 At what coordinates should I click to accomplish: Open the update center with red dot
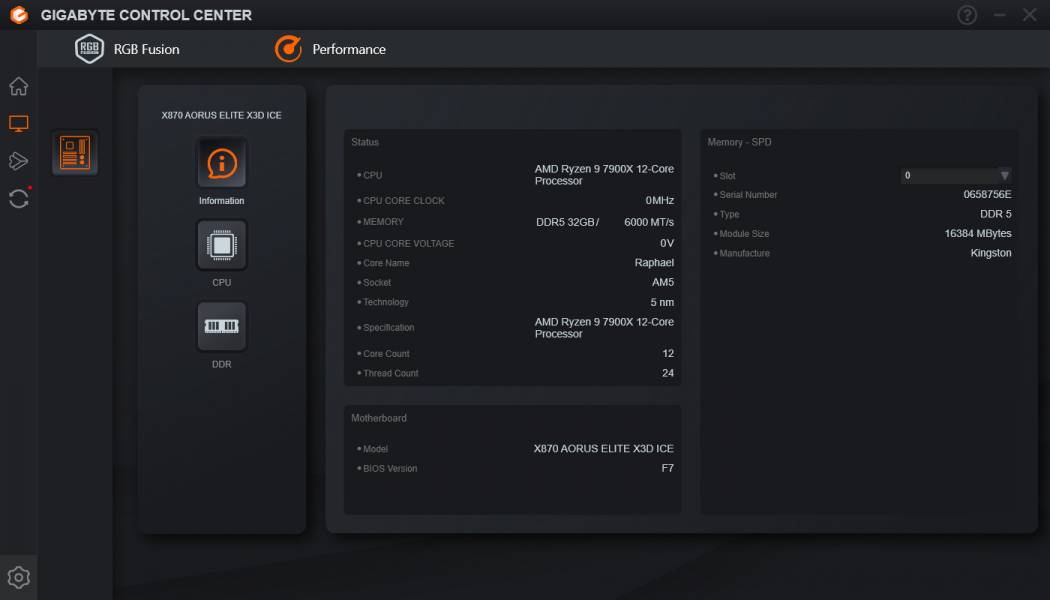click(18, 198)
